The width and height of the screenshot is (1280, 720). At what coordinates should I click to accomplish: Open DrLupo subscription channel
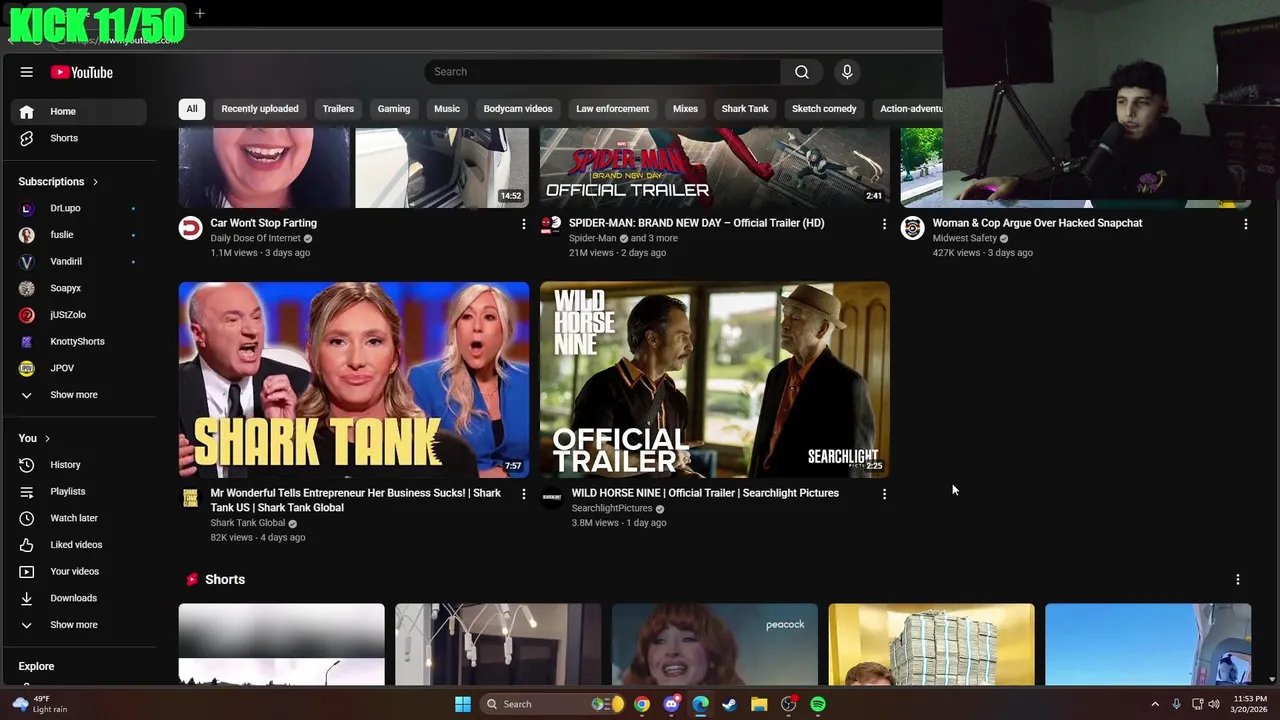tap(78, 208)
